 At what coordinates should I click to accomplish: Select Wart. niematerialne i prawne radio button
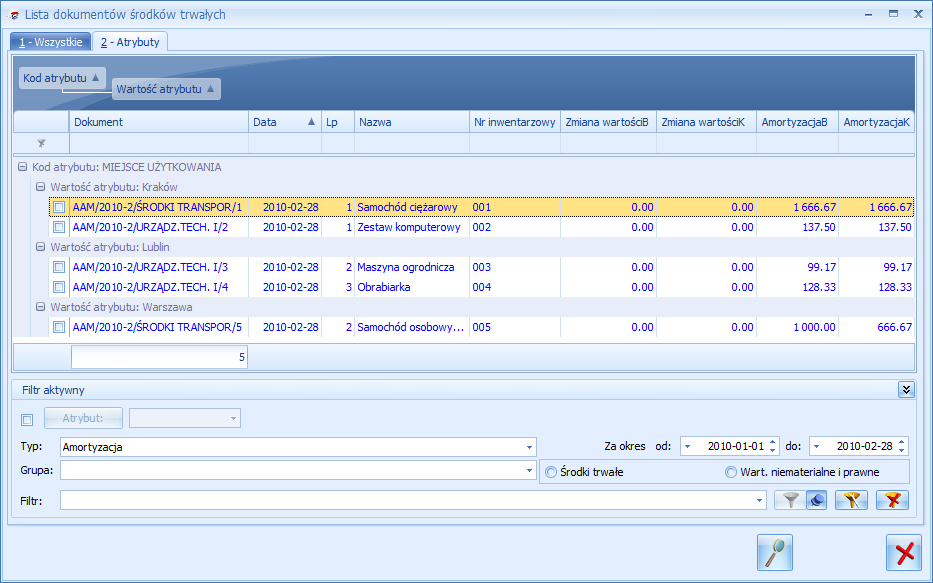point(731,472)
